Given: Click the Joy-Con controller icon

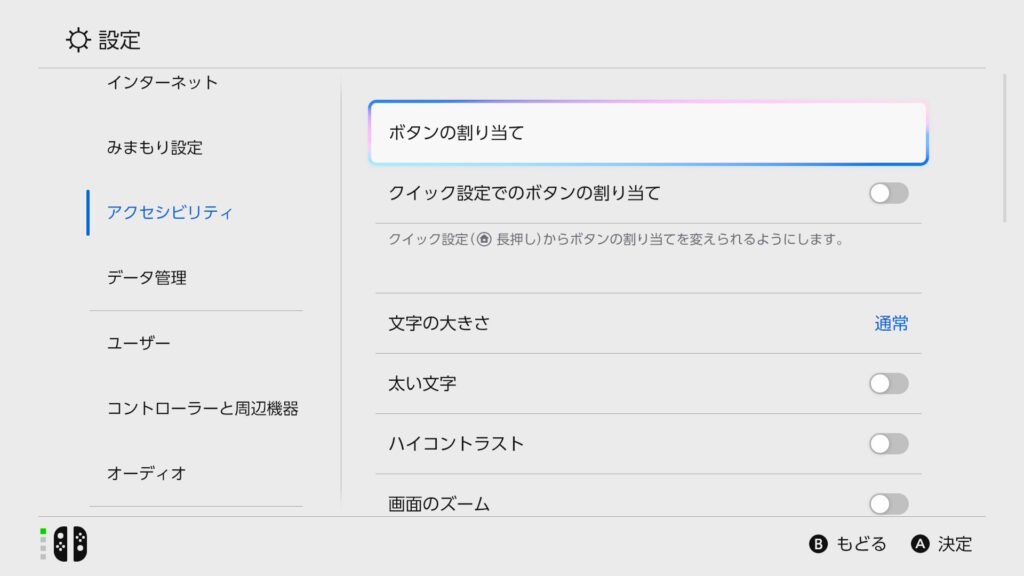Looking at the screenshot, I should click(x=70, y=543).
